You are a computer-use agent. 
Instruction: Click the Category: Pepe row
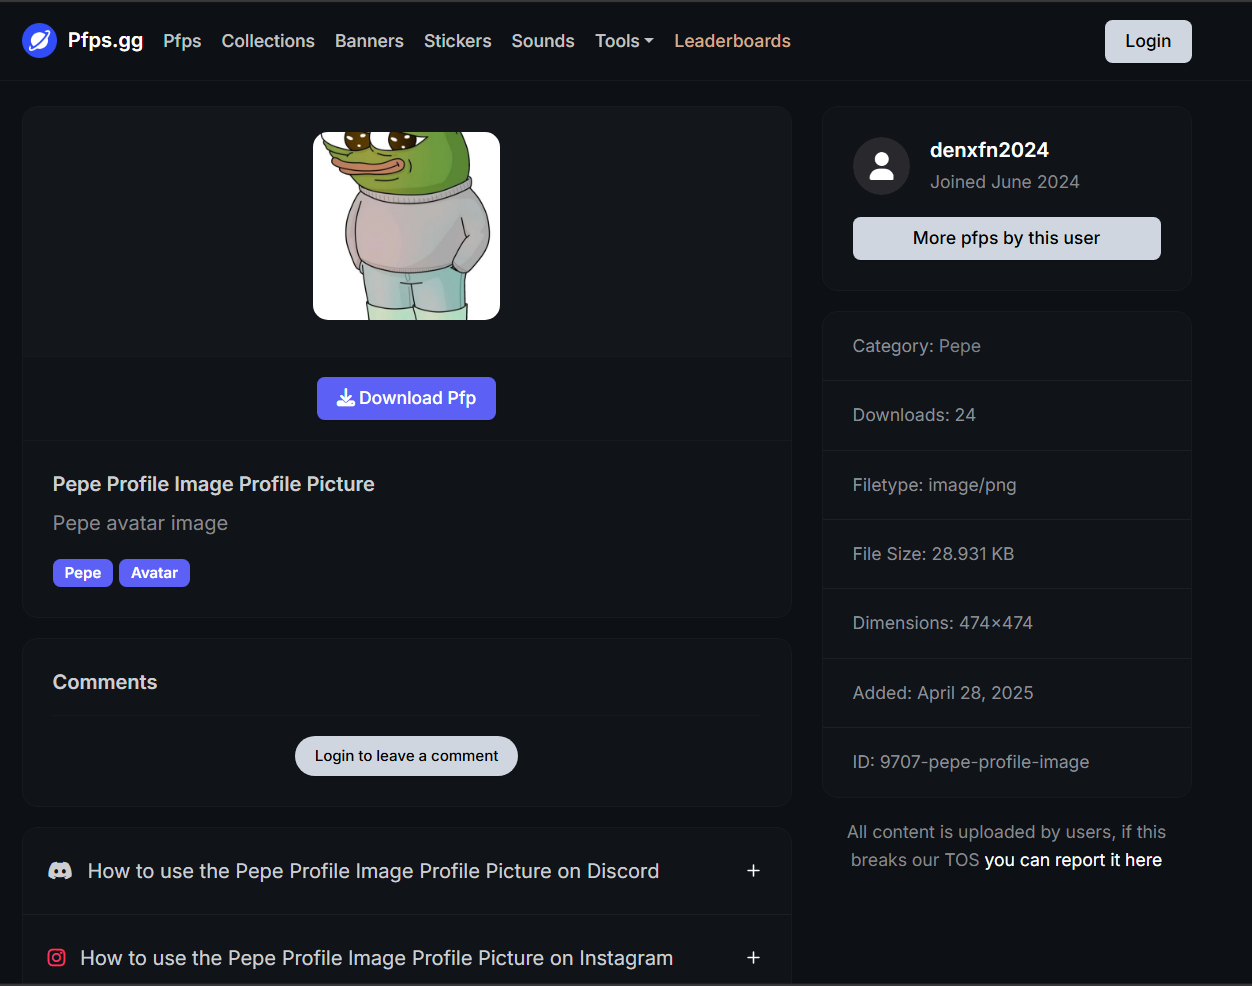[1006, 346]
